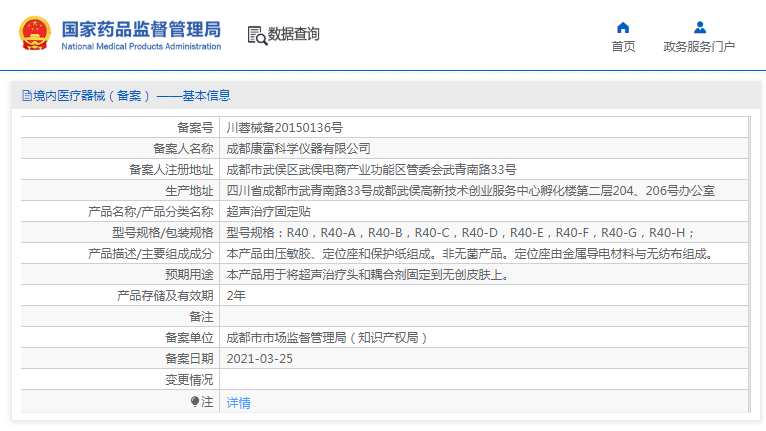Click the 生产地址 label
This screenshot has width=766, height=431.
pos(190,191)
